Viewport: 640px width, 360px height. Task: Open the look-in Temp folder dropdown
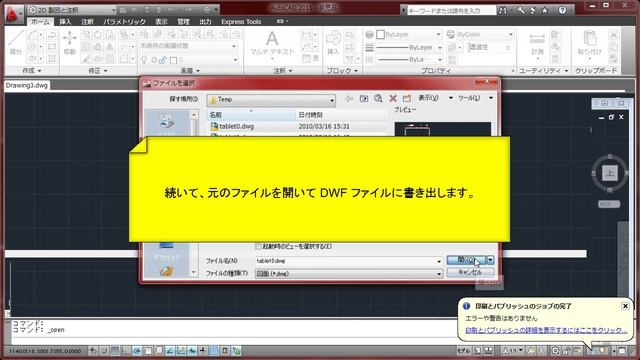271,100
